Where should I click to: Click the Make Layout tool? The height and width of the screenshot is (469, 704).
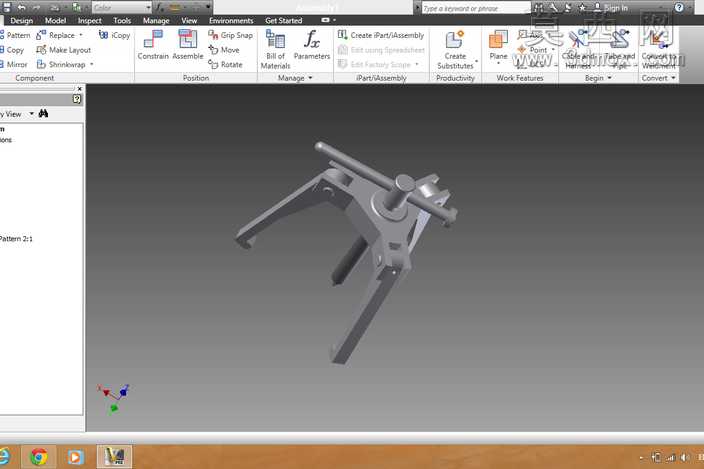(x=64, y=50)
